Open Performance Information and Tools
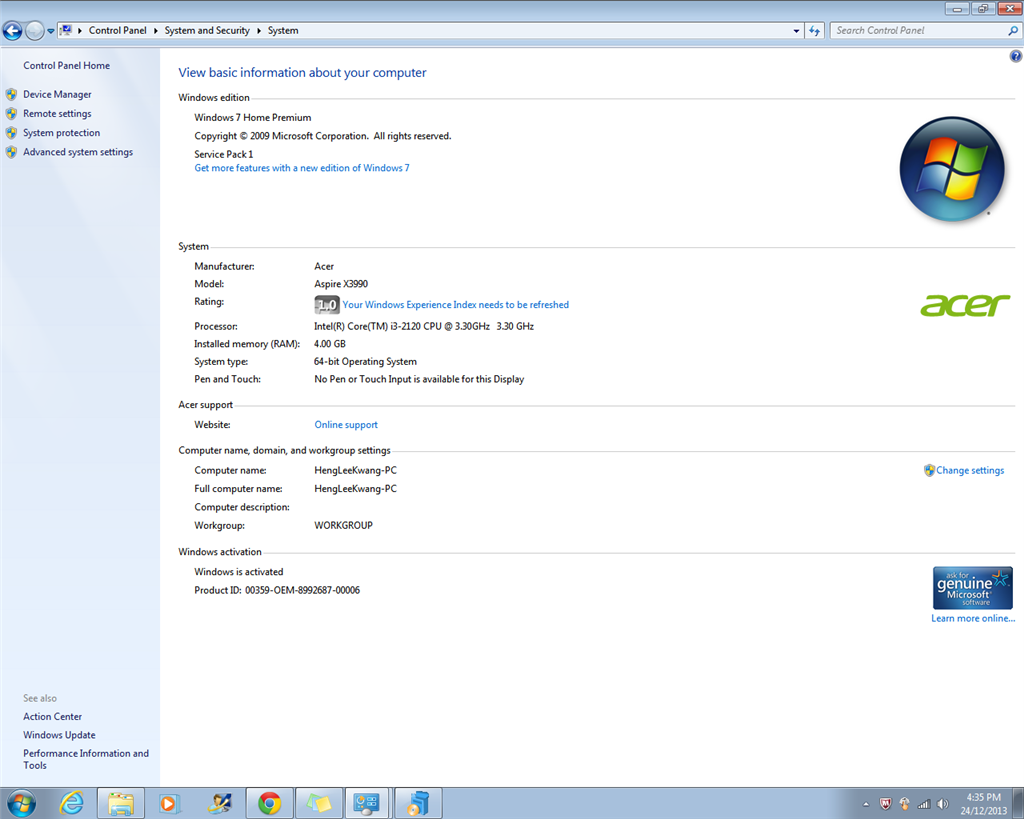The width and height of the screenshot is (1024, 819). (x=86, y=759)
